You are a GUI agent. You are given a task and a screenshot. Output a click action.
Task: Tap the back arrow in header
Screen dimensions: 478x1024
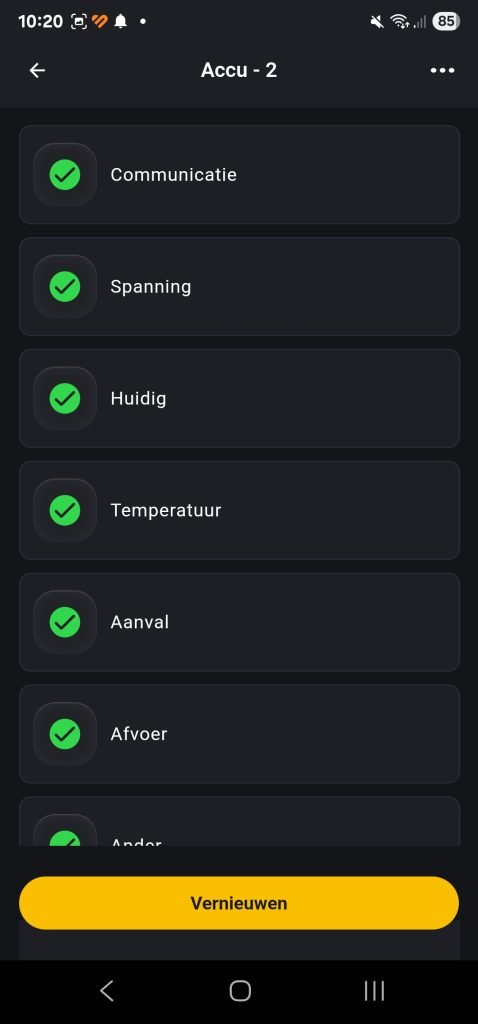point(37,71)
